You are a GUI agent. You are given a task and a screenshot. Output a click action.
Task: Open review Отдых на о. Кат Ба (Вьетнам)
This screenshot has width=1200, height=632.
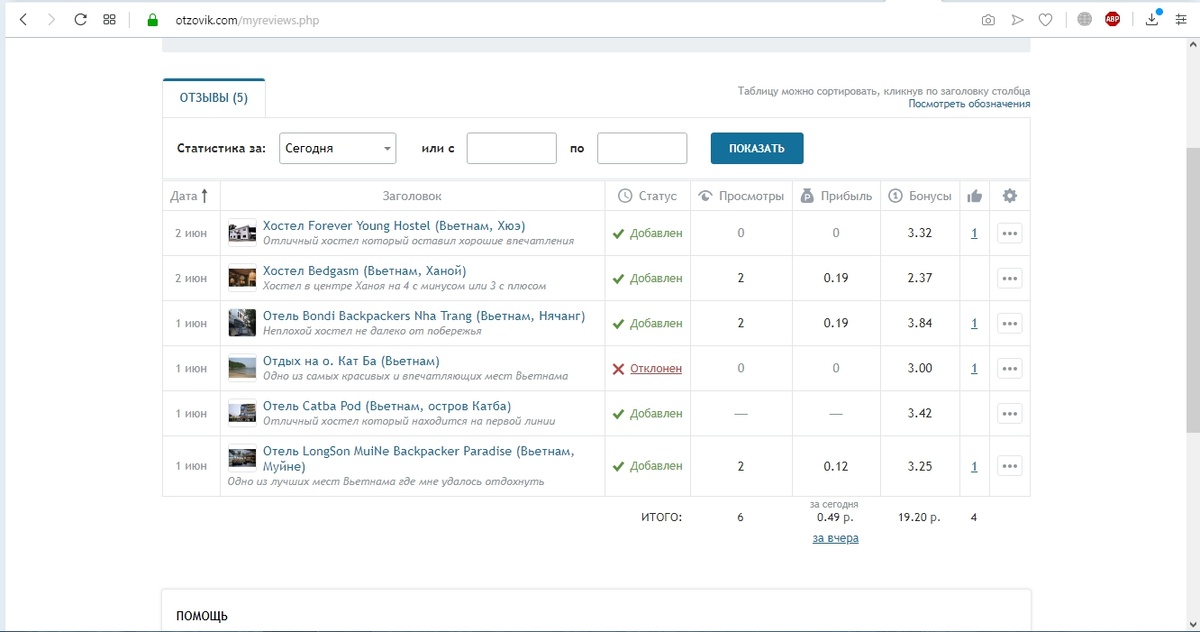[350, 361]
